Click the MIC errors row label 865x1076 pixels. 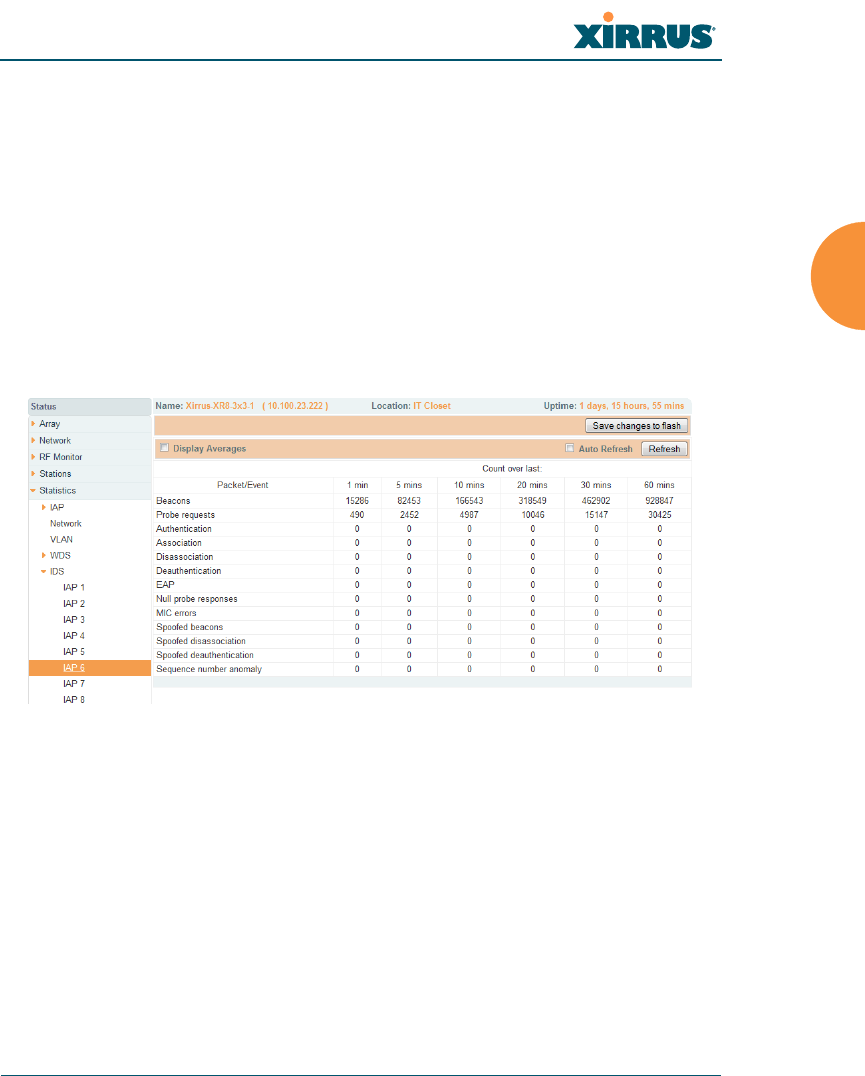(176, 613)
